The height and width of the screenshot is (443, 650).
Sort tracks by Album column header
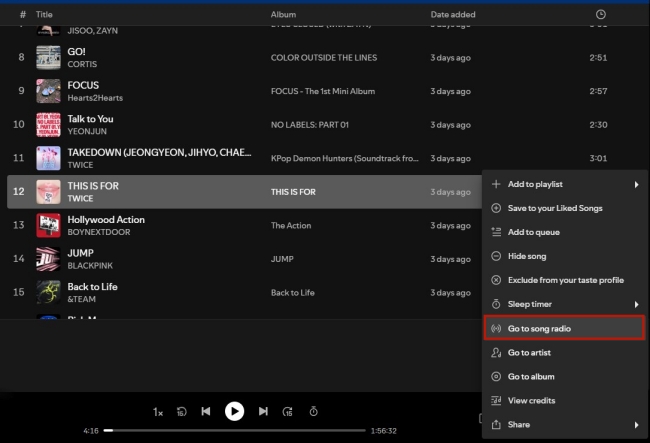coord(283,15)
